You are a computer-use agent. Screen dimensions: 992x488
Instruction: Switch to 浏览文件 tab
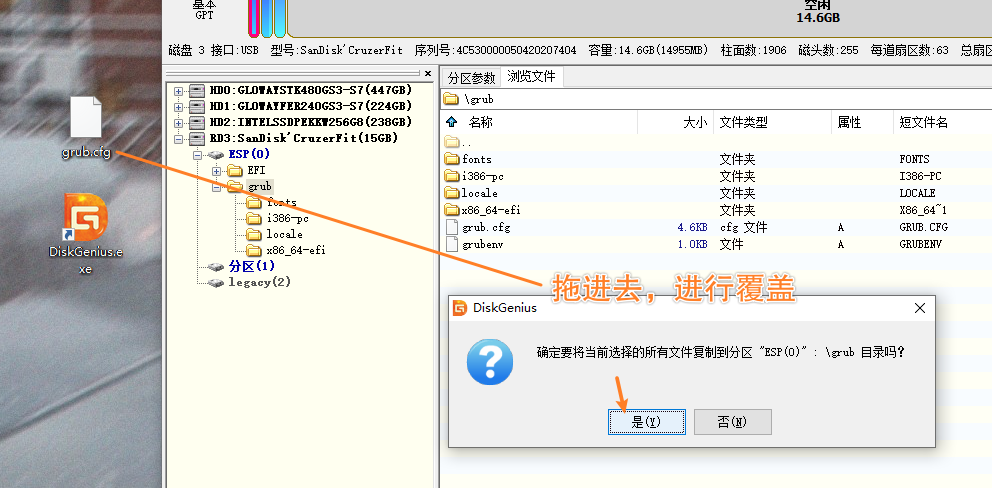click(x=531, y=77)
